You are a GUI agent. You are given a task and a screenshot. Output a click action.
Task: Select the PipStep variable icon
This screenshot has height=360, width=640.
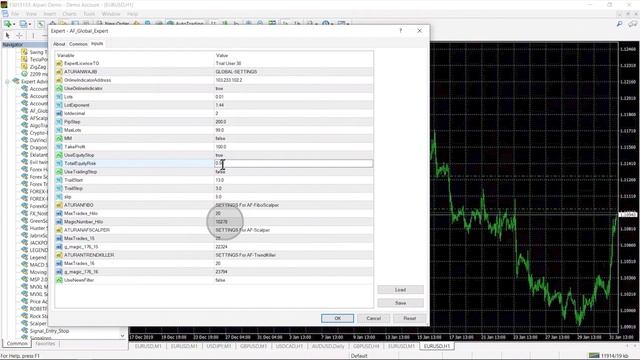click(x=59, y=122)
